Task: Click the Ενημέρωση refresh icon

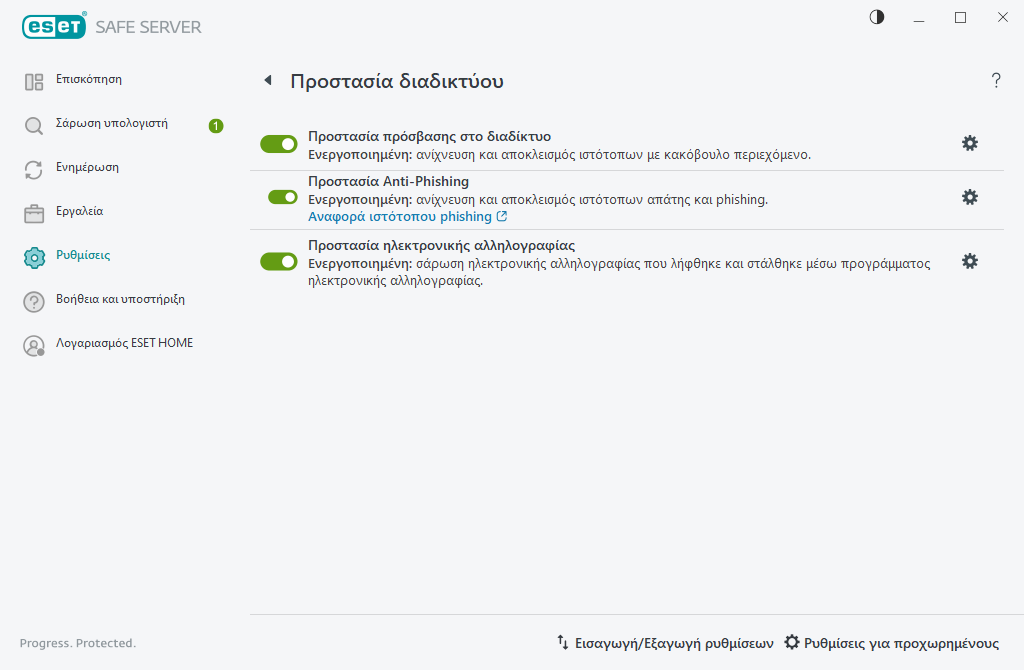Action: coord(34,170)
